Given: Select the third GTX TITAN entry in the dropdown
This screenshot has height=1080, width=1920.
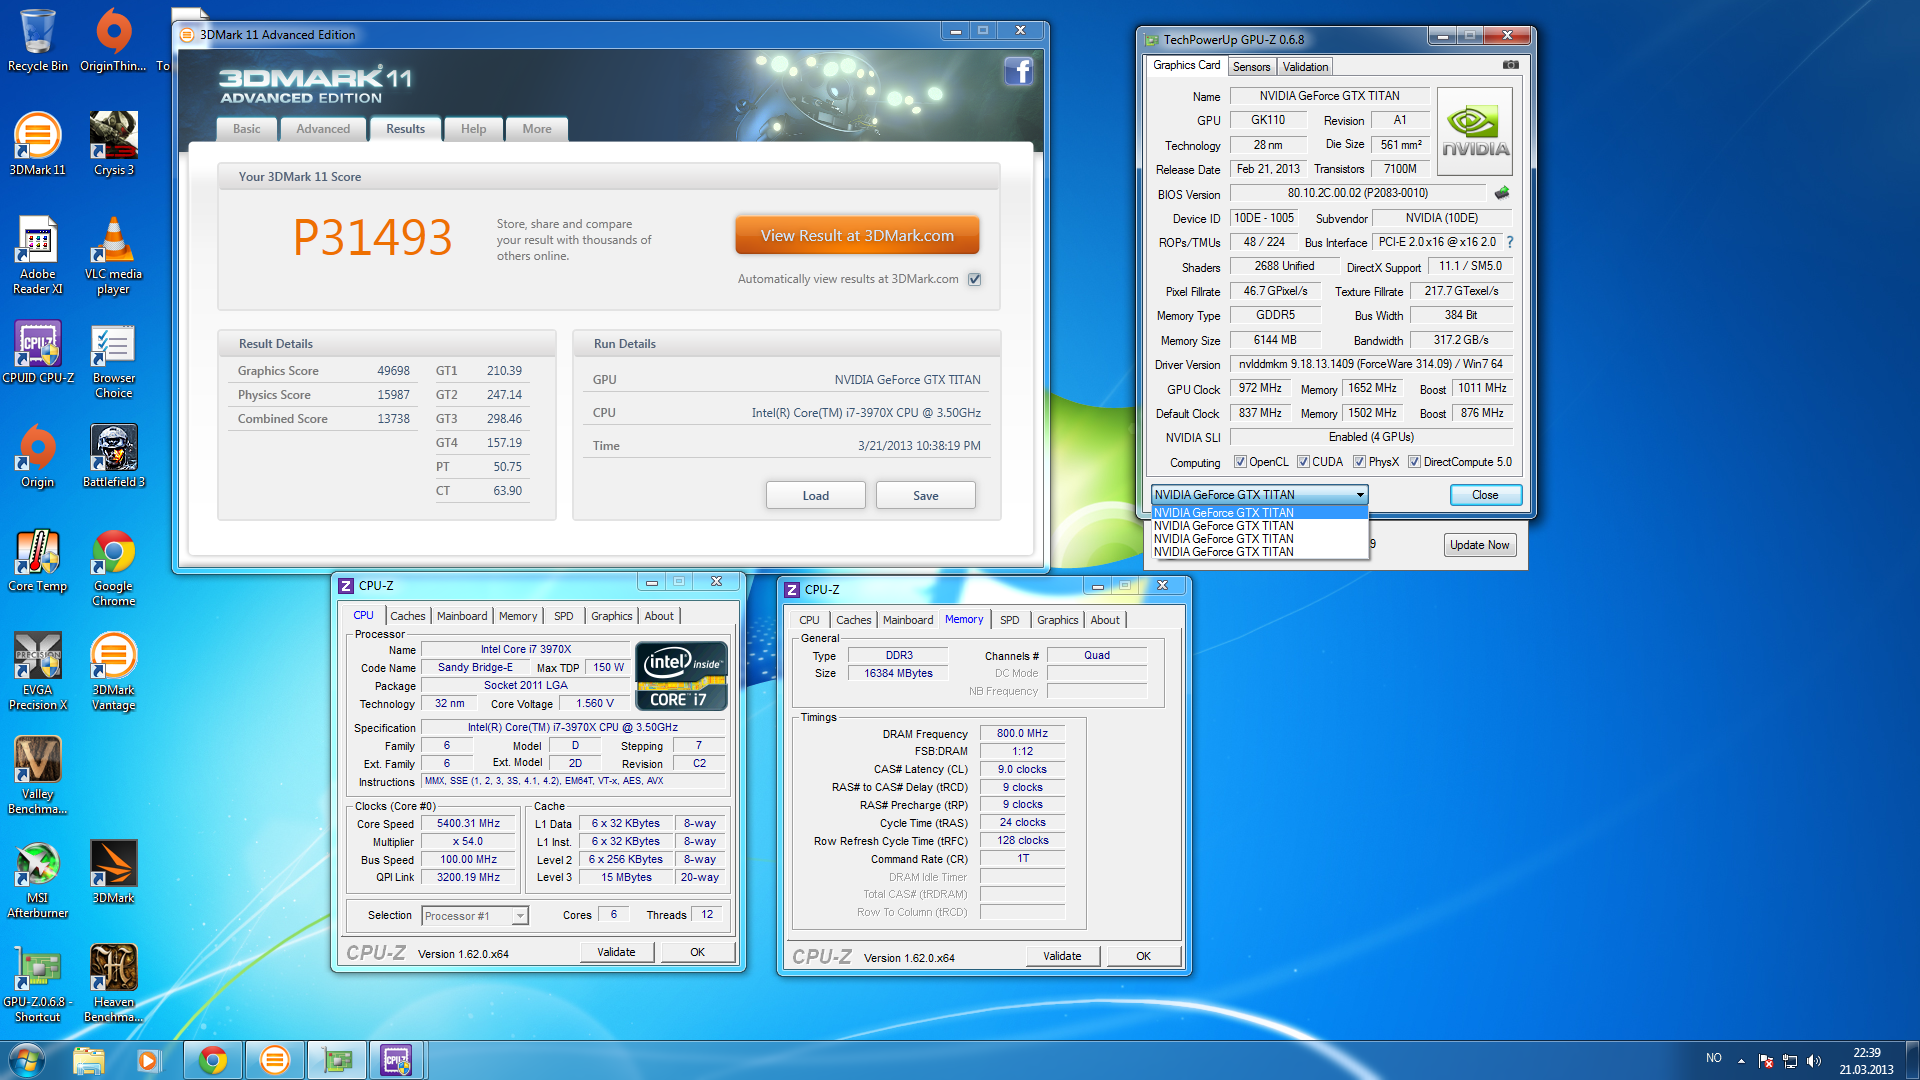Looking at the screenshot, I should tap(1259, 539).
